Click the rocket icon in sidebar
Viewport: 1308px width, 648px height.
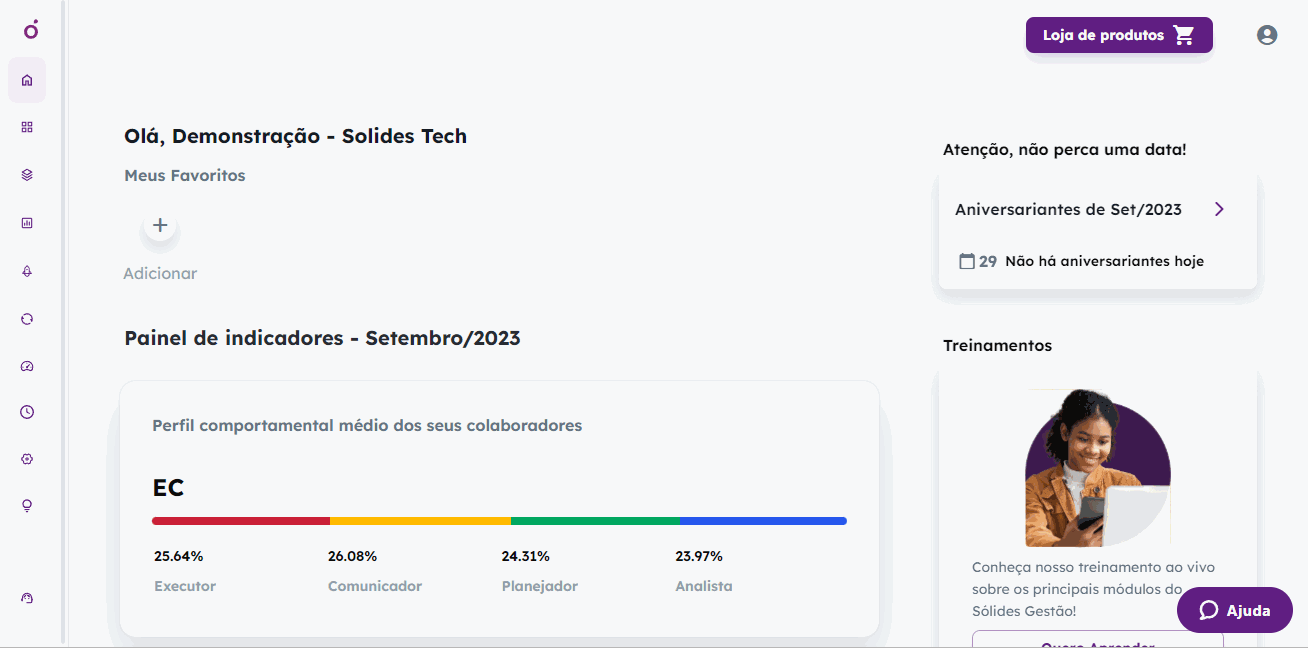(x=27, y=271)
